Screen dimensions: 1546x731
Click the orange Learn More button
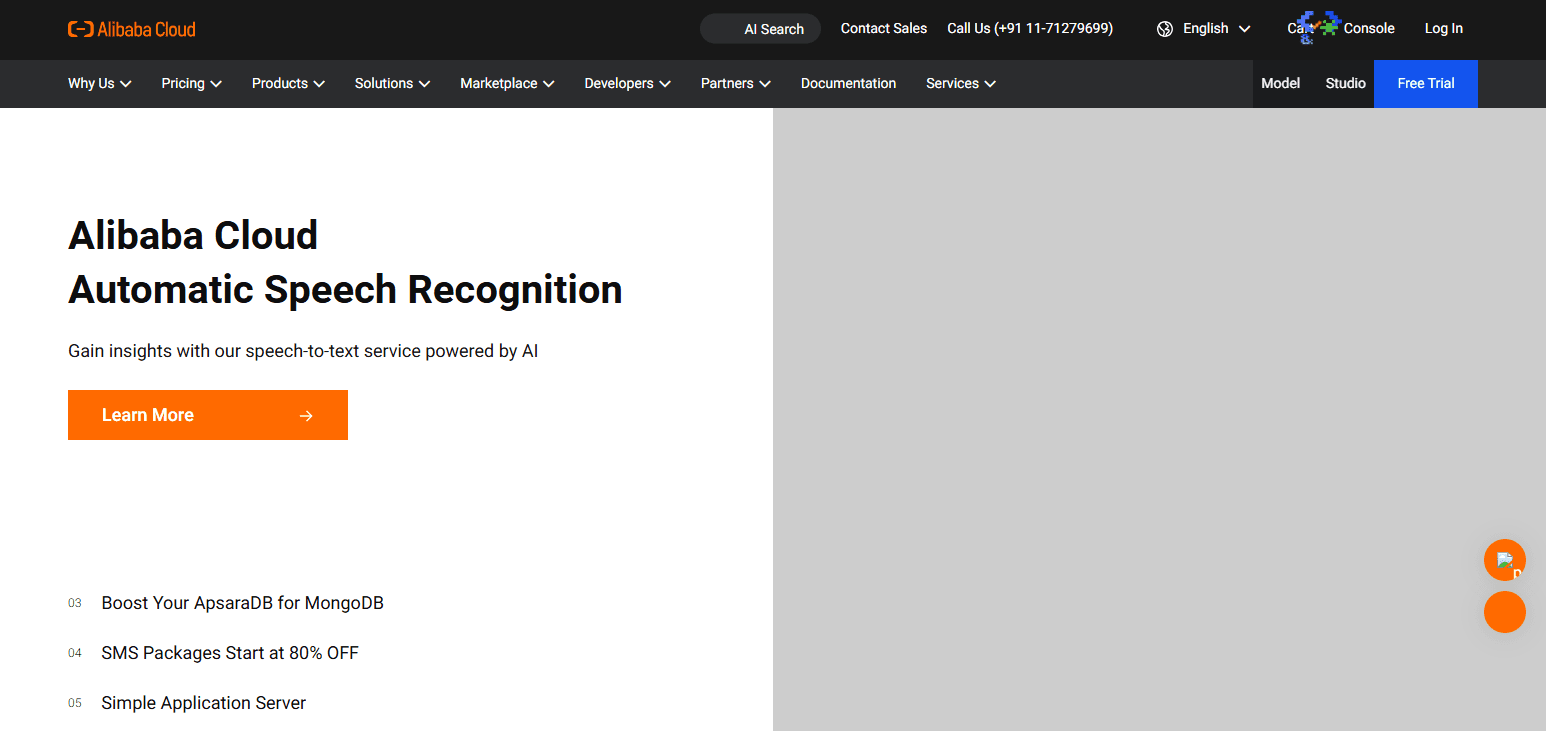point(208,415)
